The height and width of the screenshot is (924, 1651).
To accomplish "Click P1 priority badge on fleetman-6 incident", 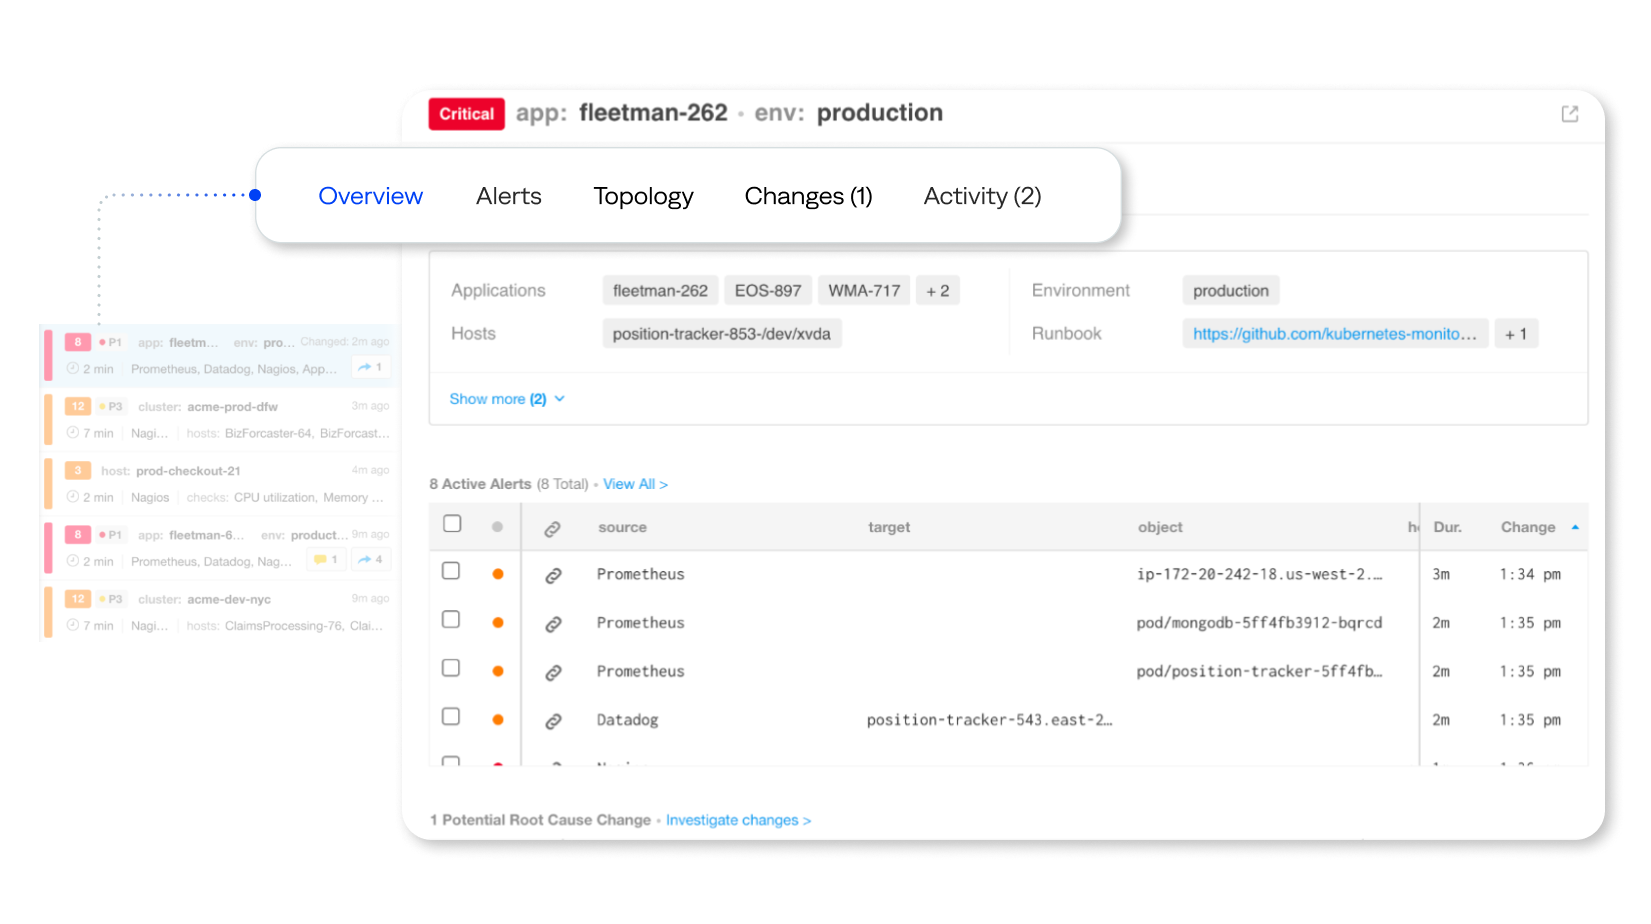I will click(110, 535).
